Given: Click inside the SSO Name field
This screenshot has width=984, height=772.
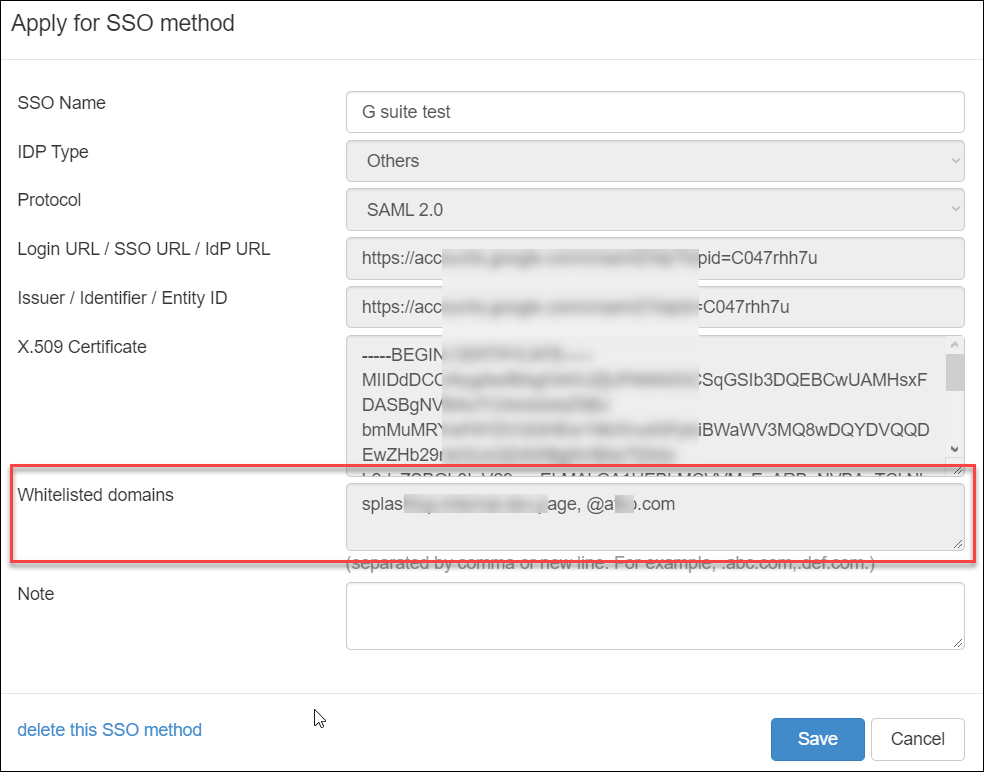Looking at the screenshot, I should click(654, 112).
